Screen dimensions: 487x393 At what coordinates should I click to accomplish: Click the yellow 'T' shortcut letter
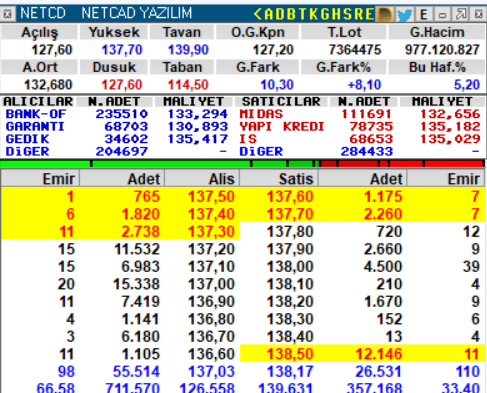tap(302, 14)
